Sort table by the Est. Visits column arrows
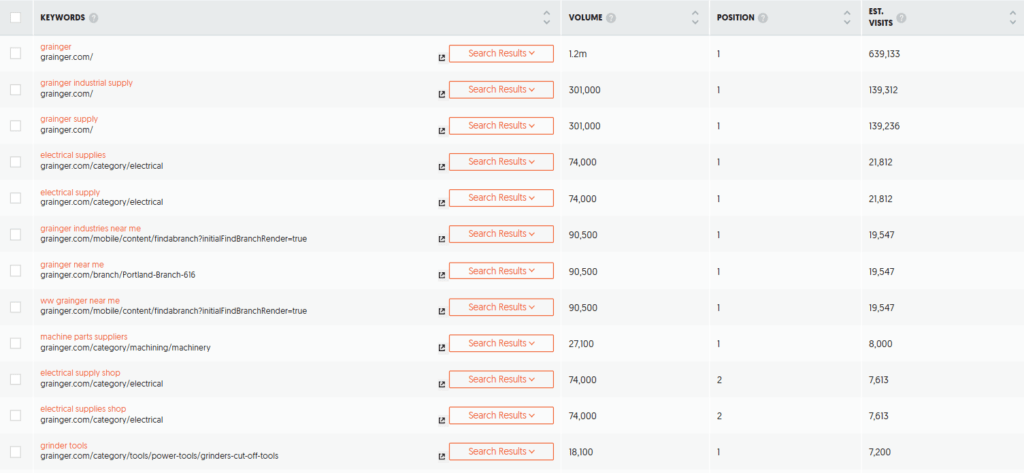 (1013, 18)
